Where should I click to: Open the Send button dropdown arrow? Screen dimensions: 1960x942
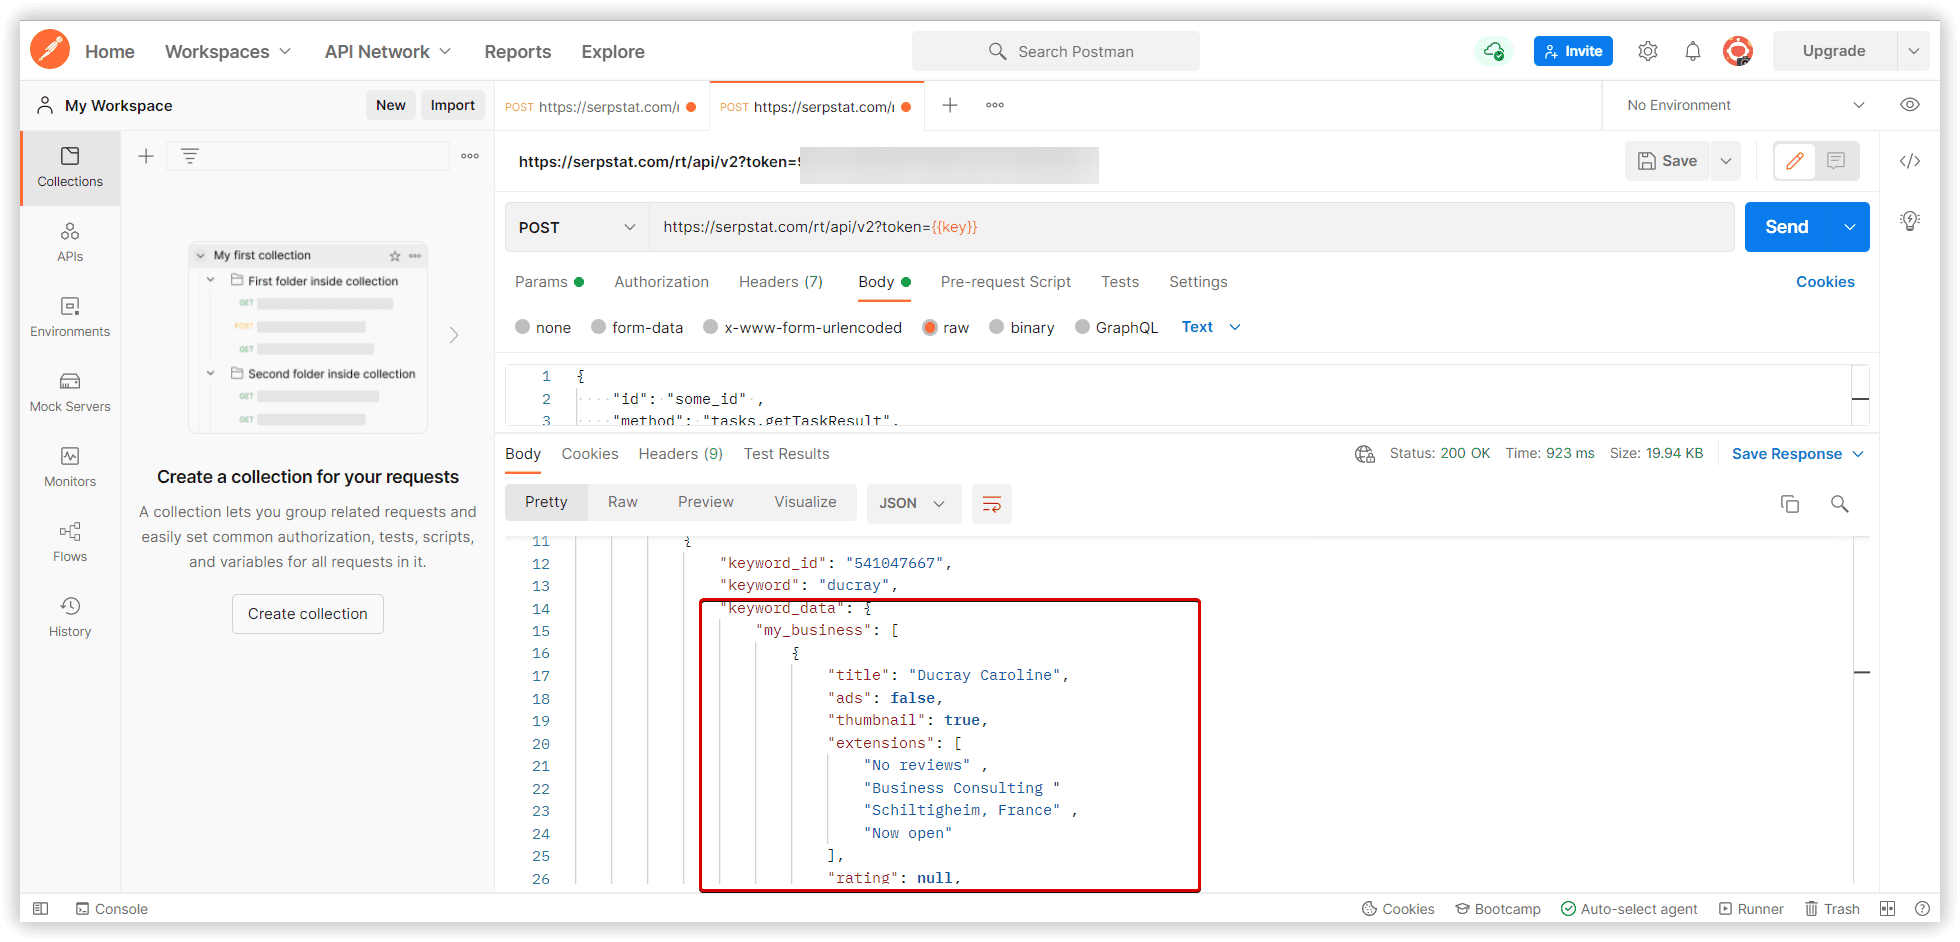(x=1850, y=227)
